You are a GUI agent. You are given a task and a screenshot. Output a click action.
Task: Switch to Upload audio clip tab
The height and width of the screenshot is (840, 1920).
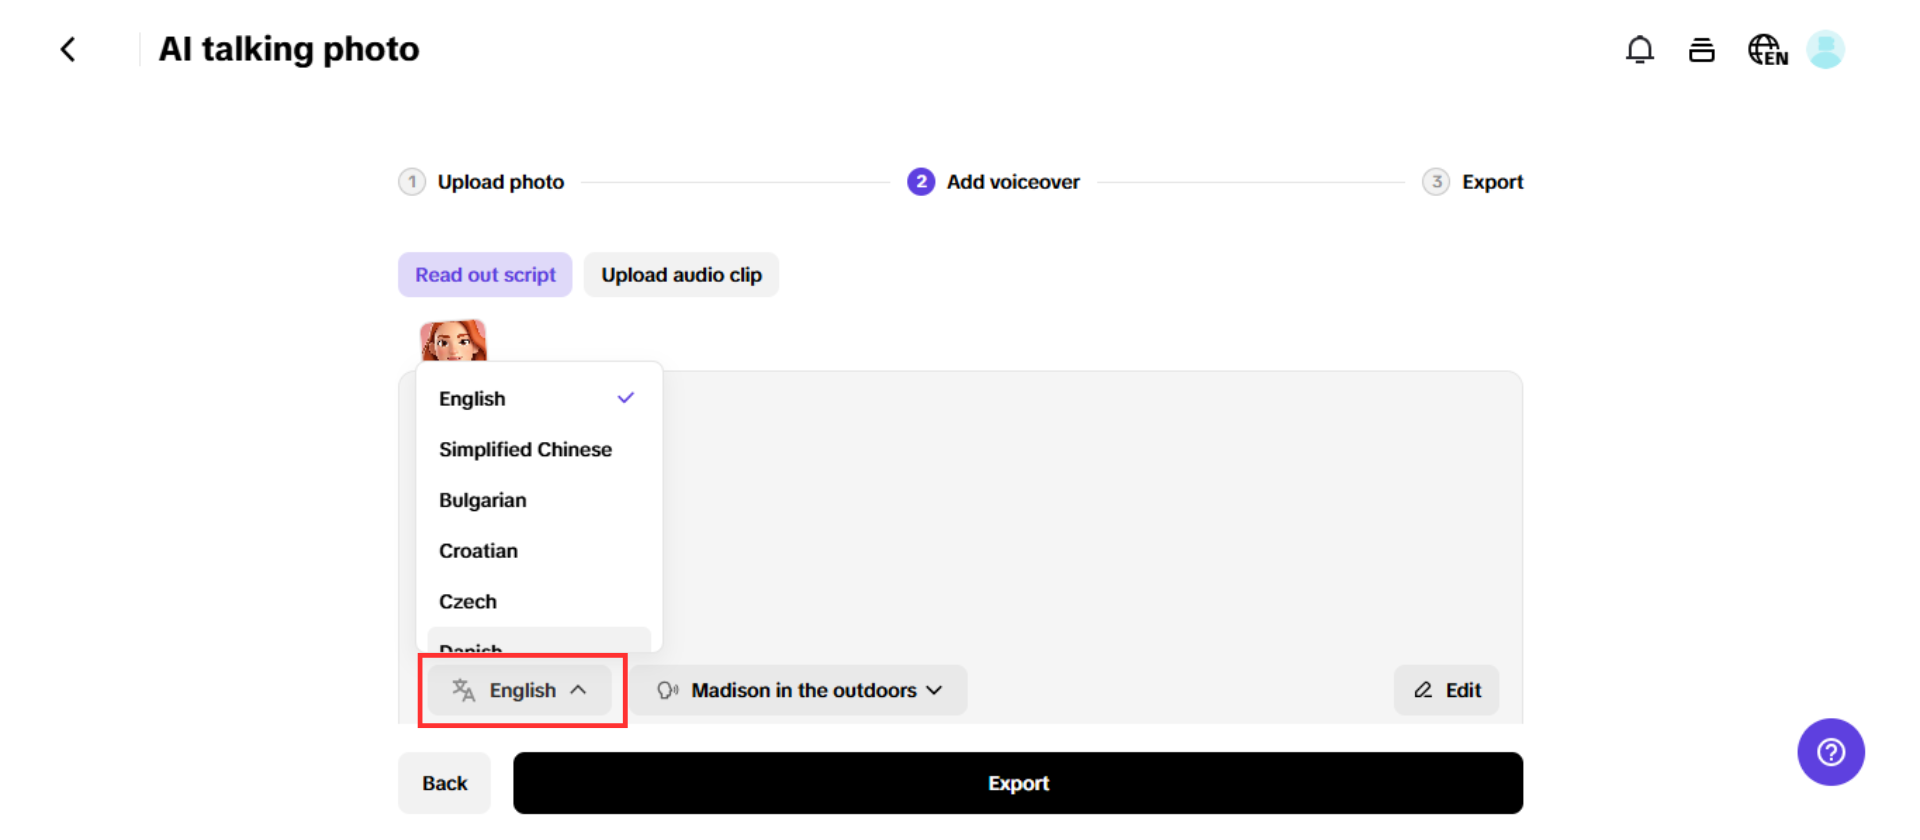pyautogui.click(x=681, y=275)
